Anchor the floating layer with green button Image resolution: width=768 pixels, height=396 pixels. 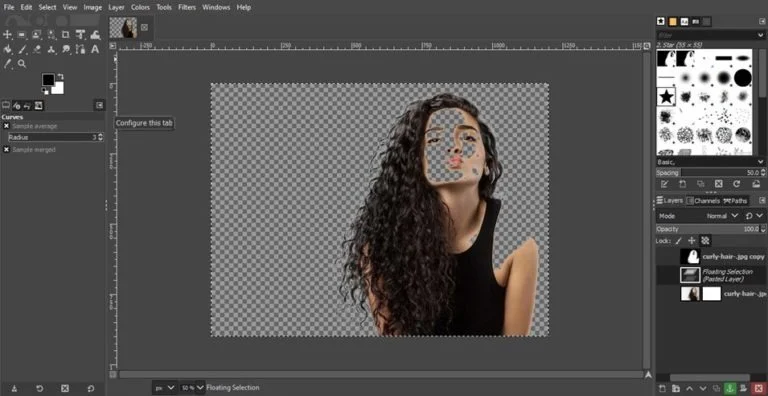click(730, 389)
